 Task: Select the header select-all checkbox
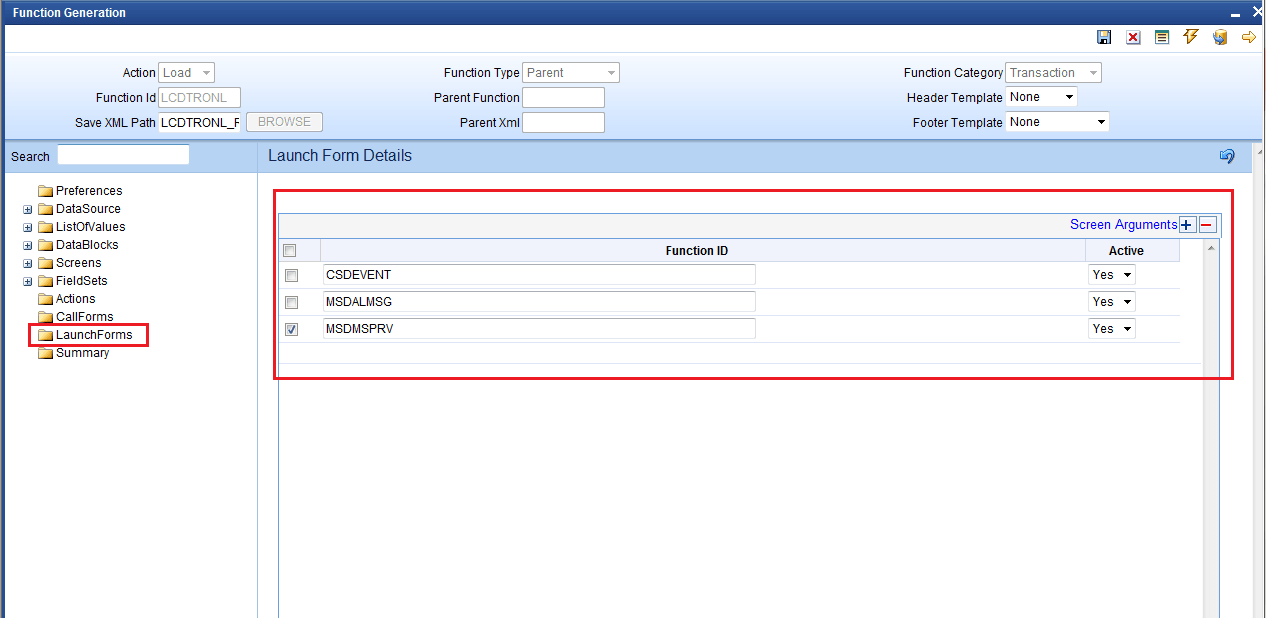tap(288, 250)
